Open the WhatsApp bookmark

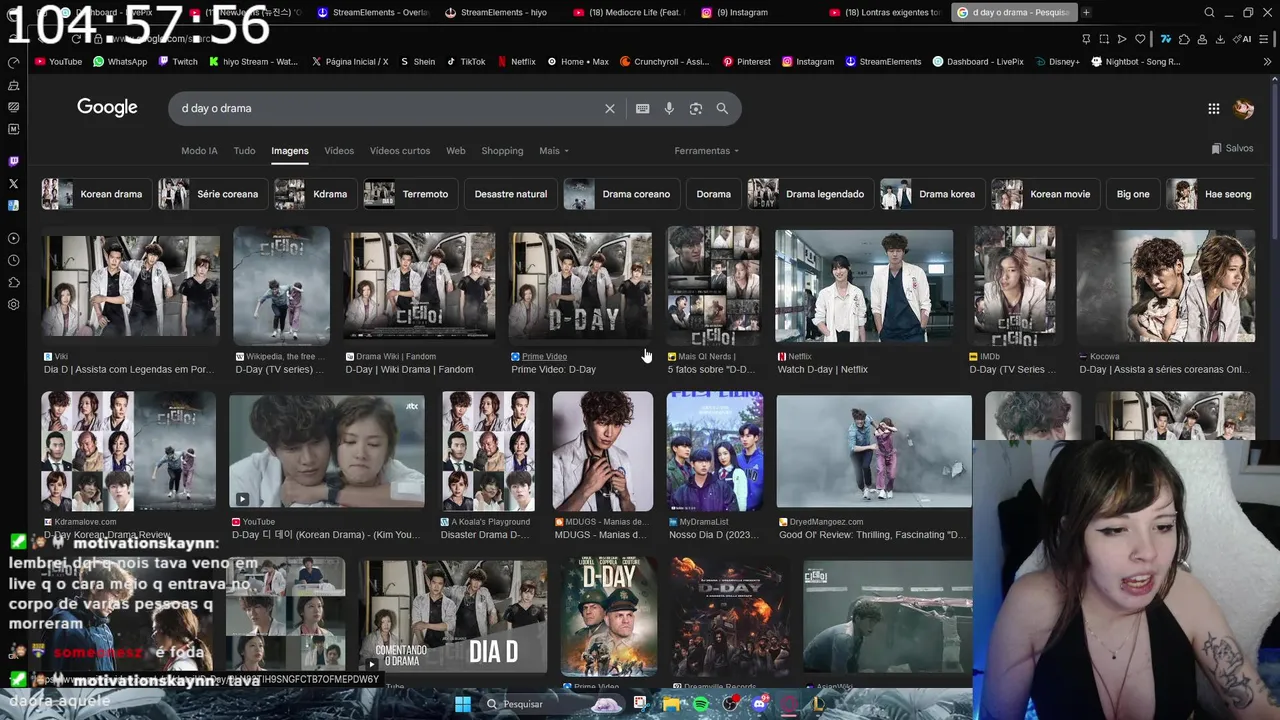[x=120, y=61]
